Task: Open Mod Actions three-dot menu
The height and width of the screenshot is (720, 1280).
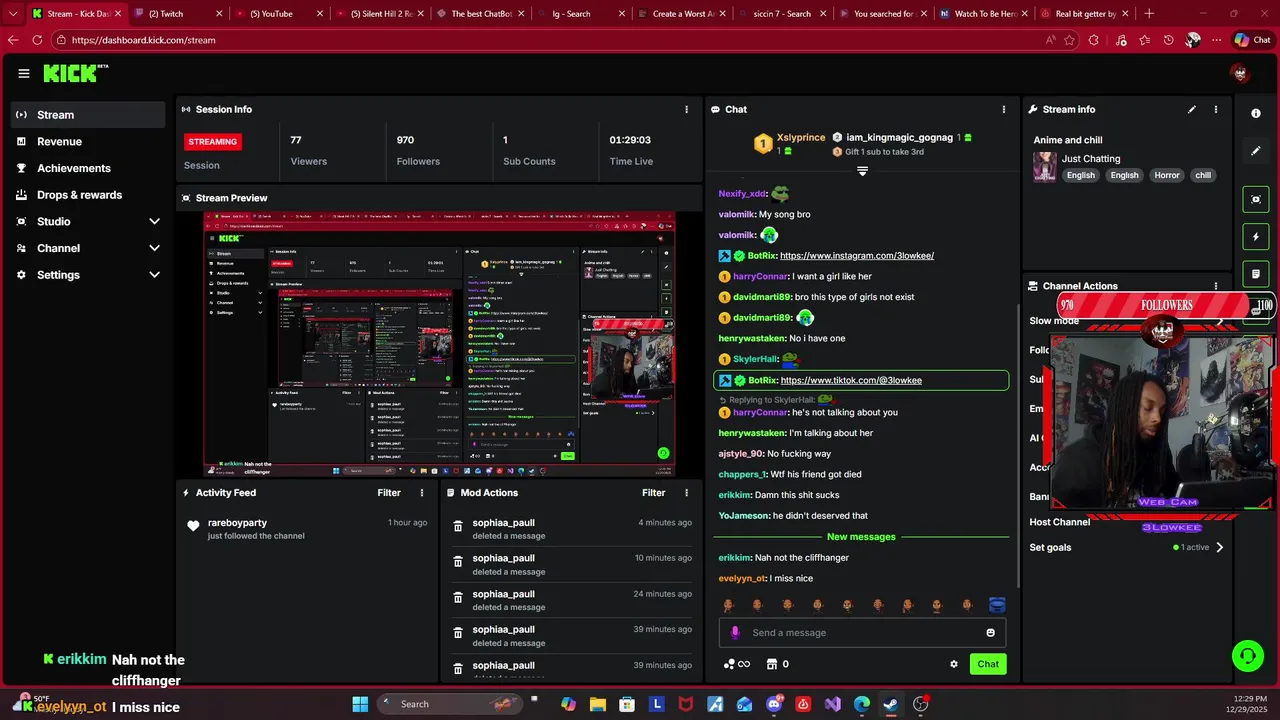Action: (x=686, y=493)
